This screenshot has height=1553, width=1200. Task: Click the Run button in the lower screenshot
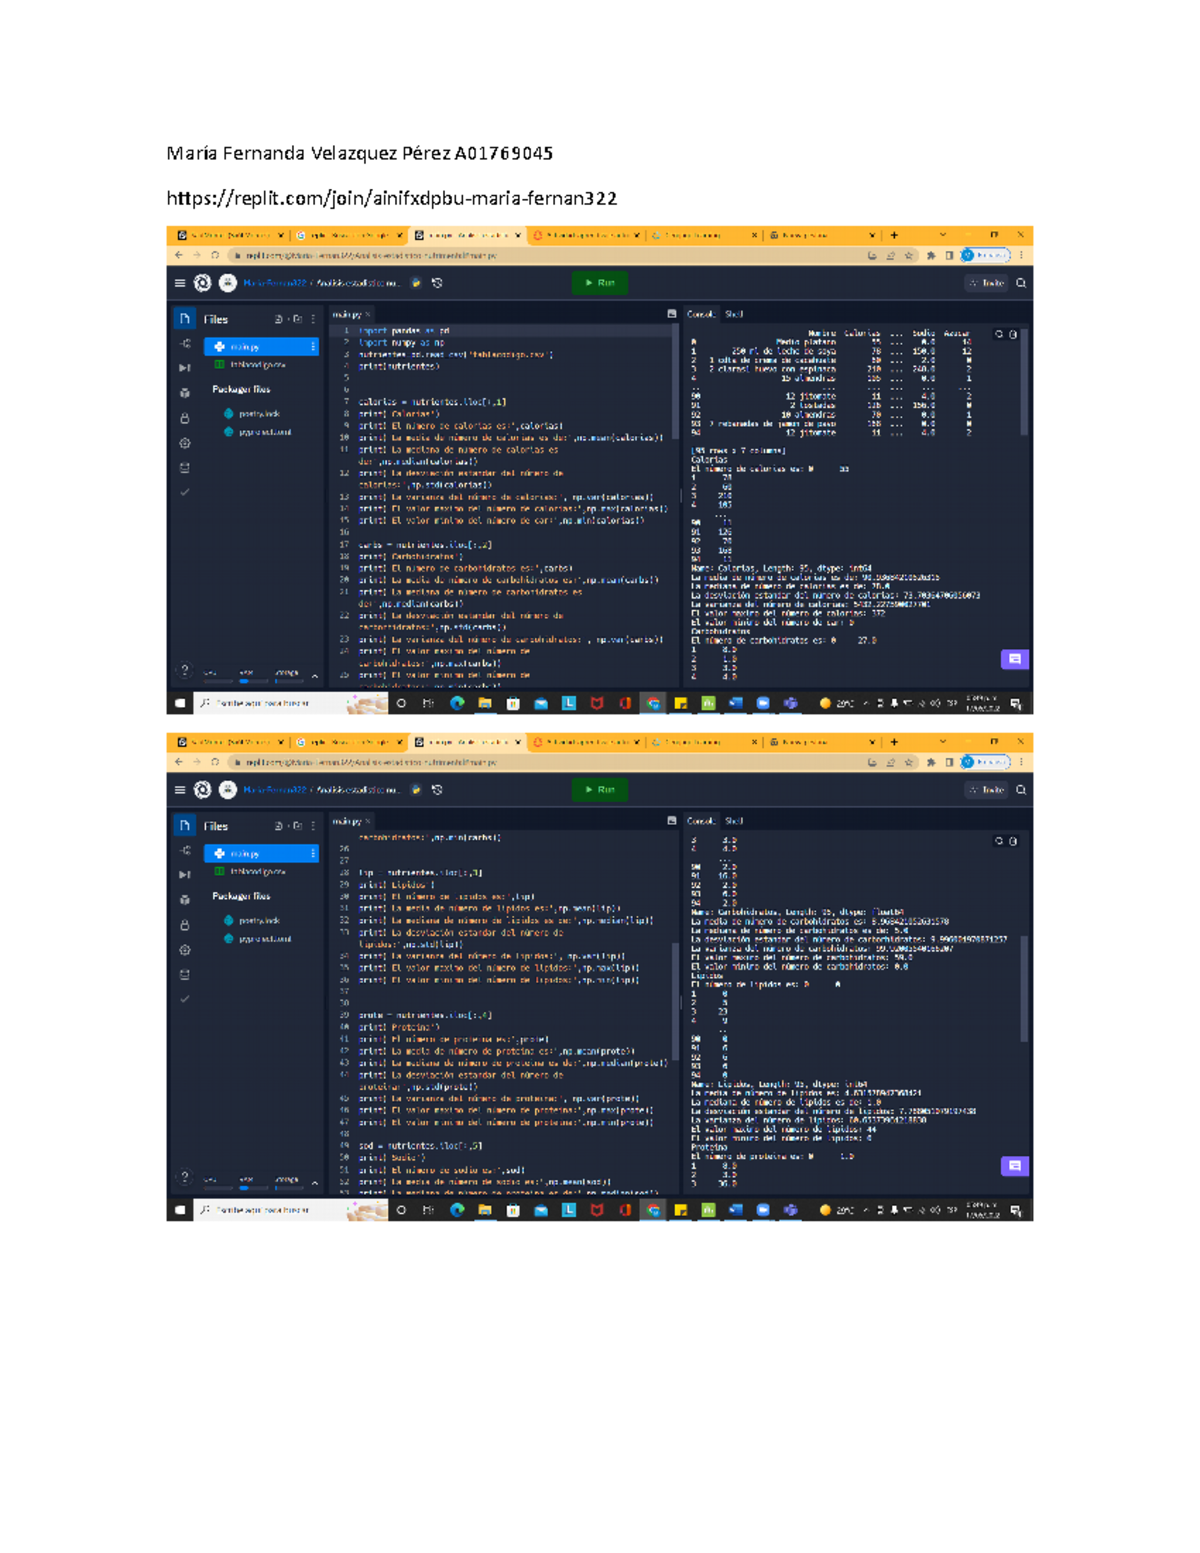click(x=600, y=790)
